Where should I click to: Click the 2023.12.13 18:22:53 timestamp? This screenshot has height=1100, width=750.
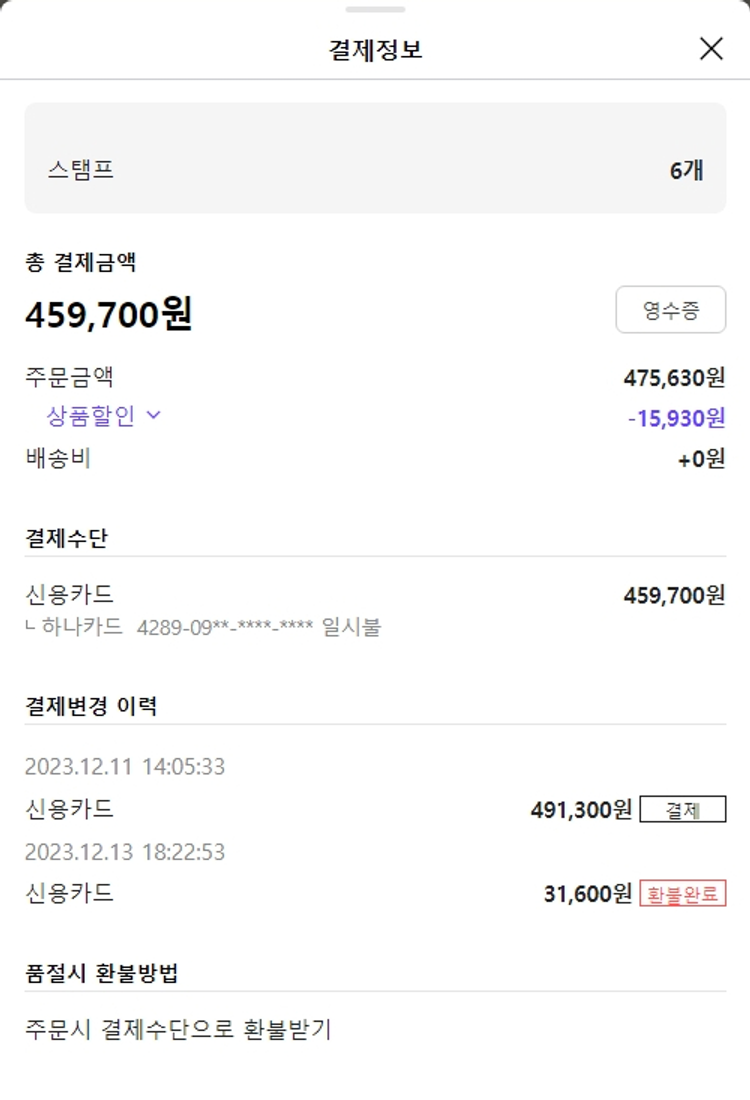click(125, 852)
